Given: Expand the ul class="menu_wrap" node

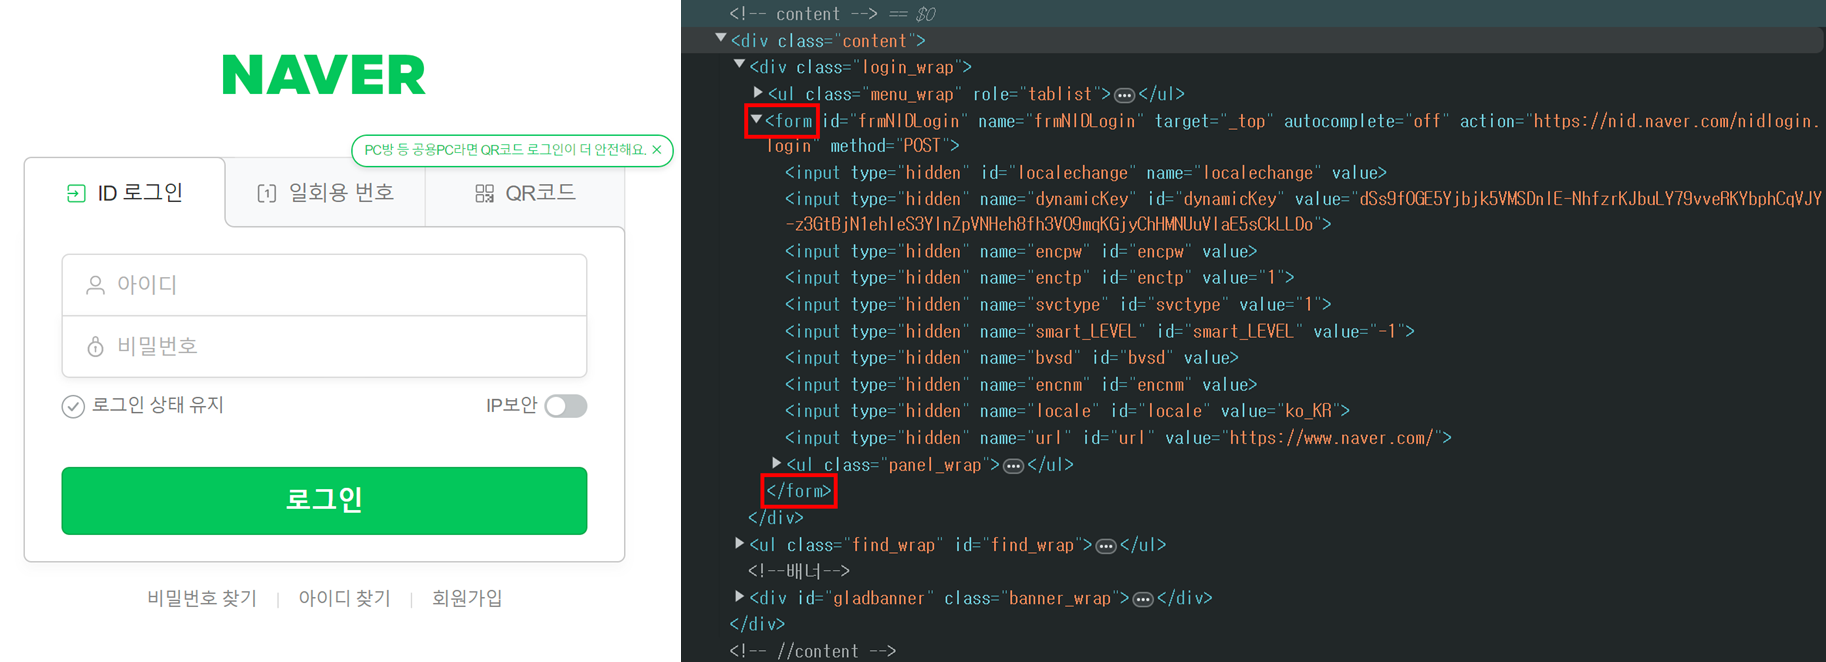Looking at the screenshot, I should (759, 92).
